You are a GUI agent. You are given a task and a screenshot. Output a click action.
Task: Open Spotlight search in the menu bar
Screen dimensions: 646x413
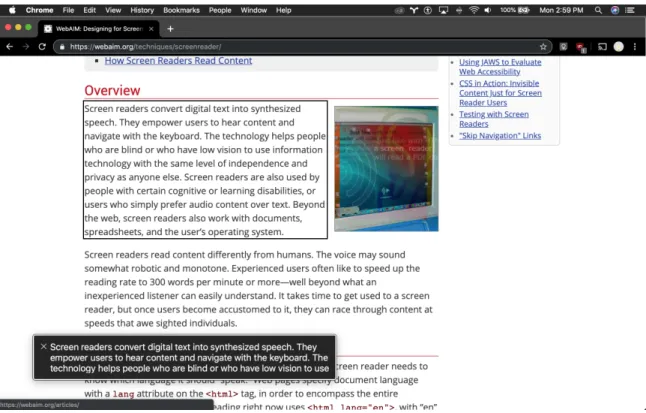pos(598,10)
